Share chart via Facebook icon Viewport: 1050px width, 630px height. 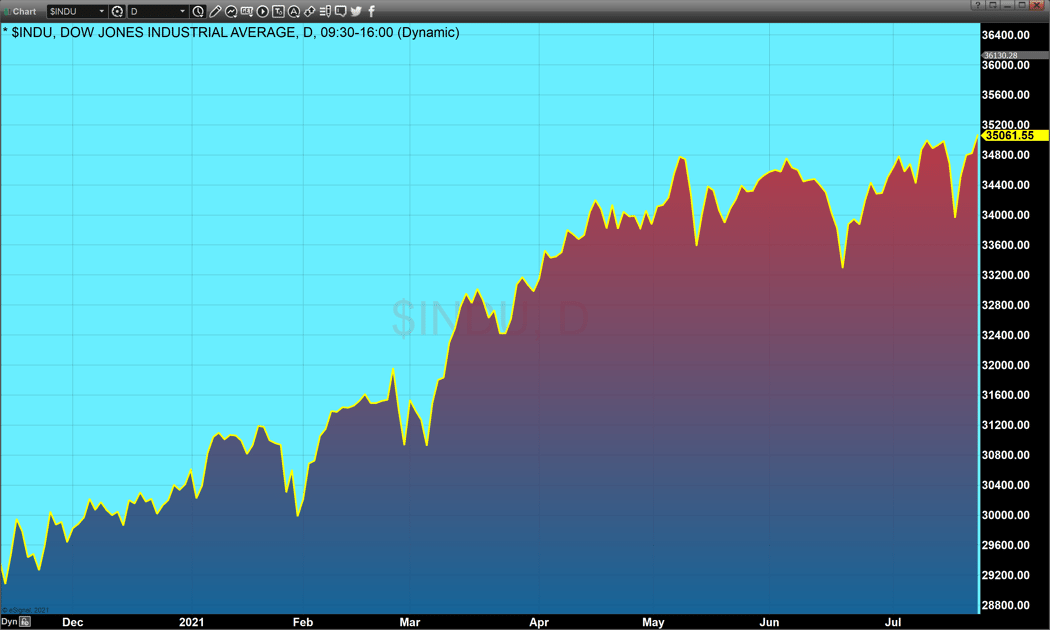[372, 11]
